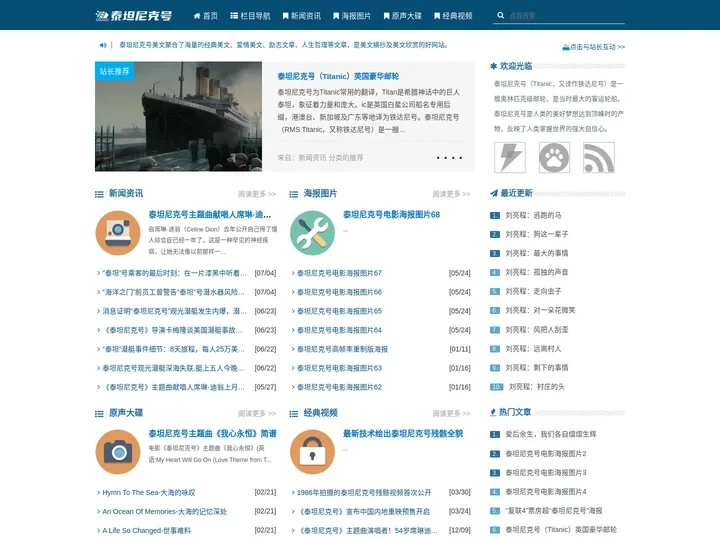720x540 pixels.
Task: Open recent update 刘亮程：村庄的头
Action: (537, 387)
